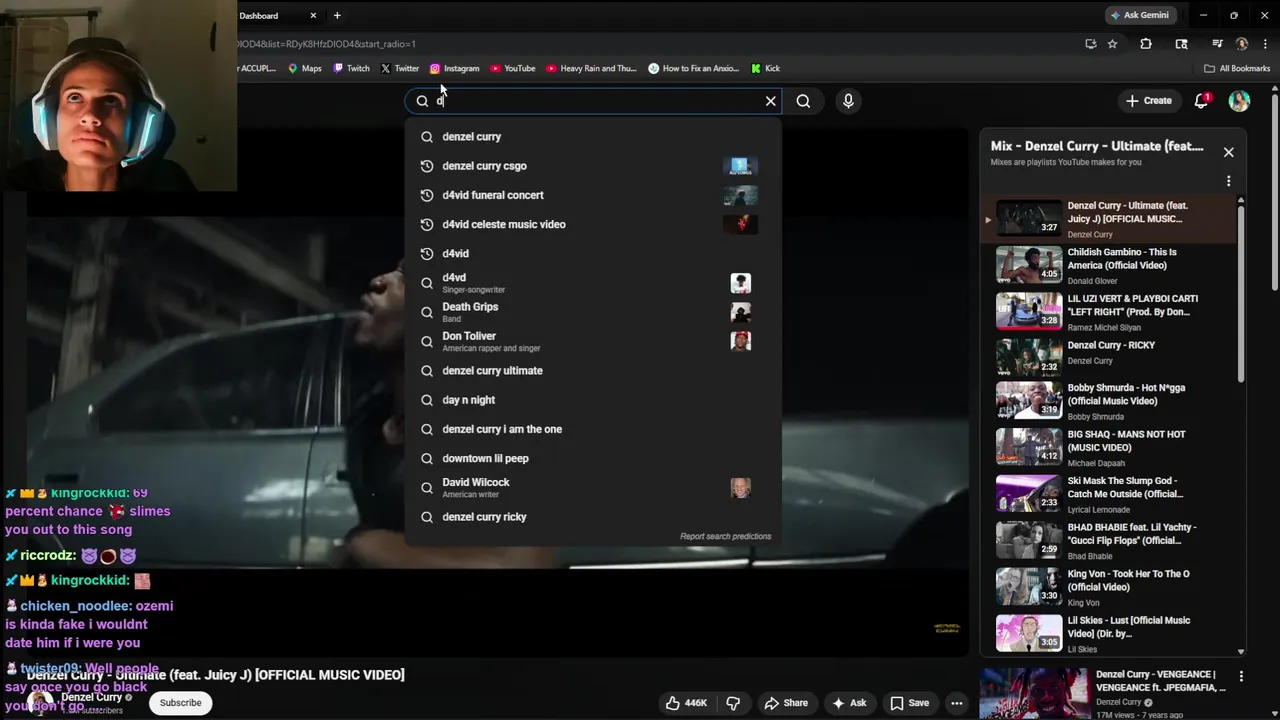The width and height of the screenshot is (1280, 720).
Task: Select suggestion 'denzel curry ricky'
Action: [592, 517]
